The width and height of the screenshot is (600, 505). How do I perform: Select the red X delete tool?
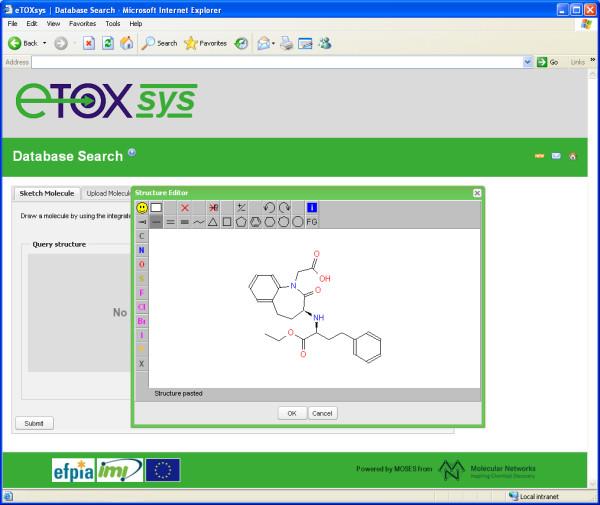[x=184, y=208]
